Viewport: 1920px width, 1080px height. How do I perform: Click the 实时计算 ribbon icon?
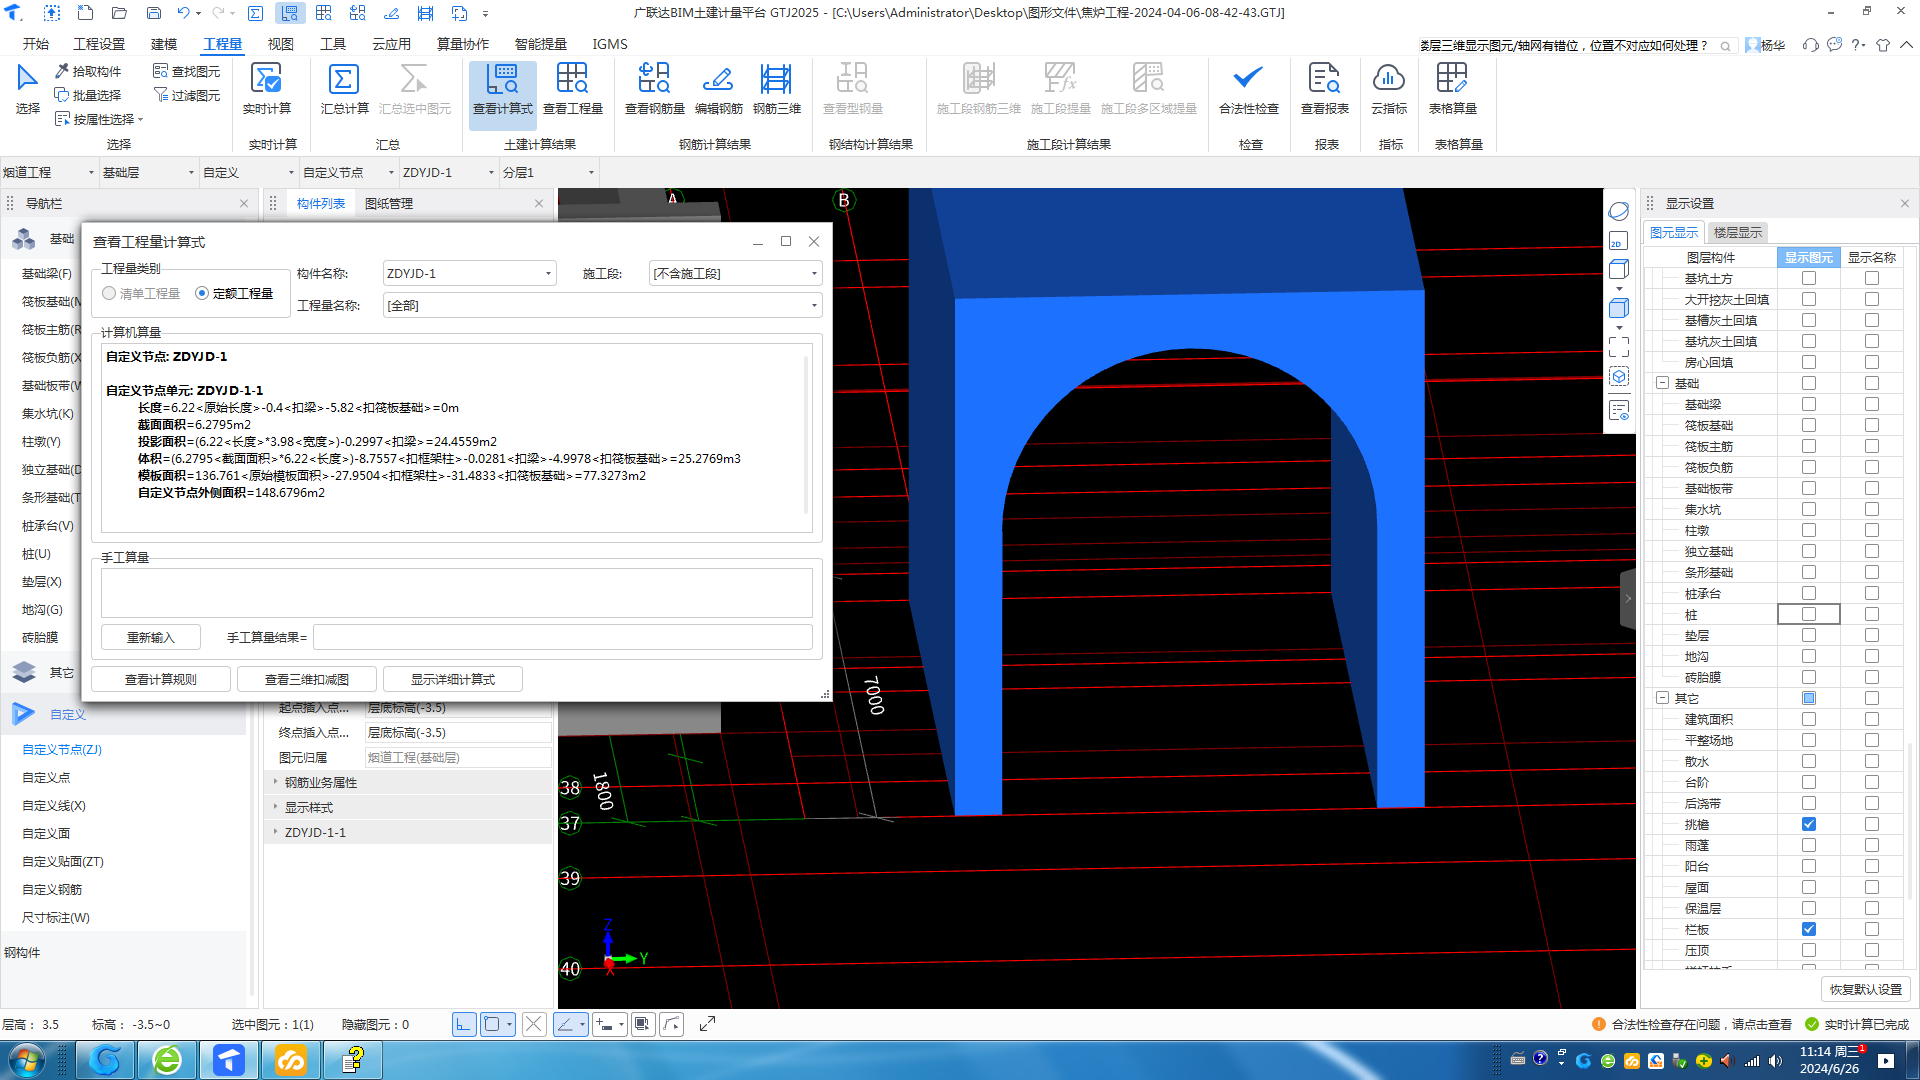(x=266, y=89)
